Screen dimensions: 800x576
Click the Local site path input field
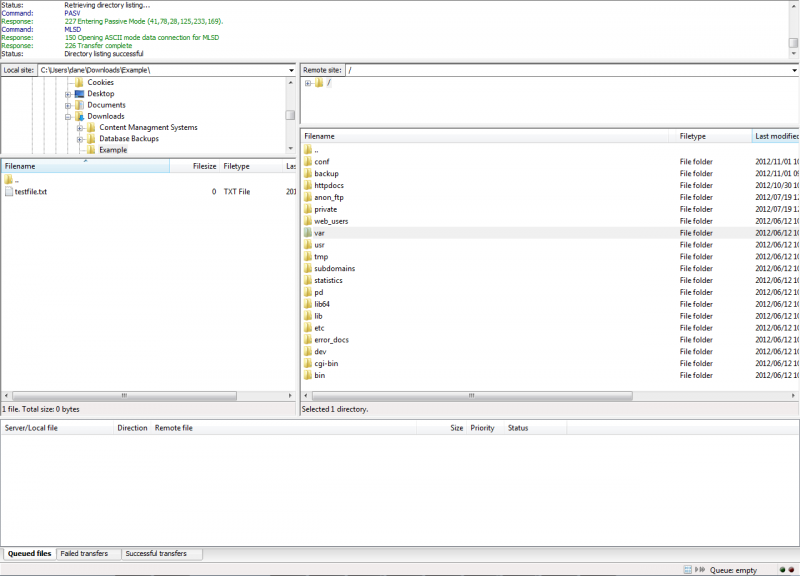tap(162, 70)
